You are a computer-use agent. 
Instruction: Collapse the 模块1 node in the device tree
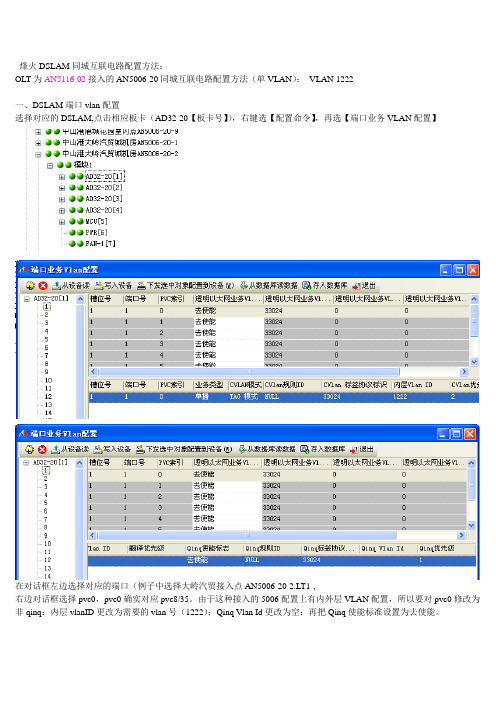click(50, 165)
